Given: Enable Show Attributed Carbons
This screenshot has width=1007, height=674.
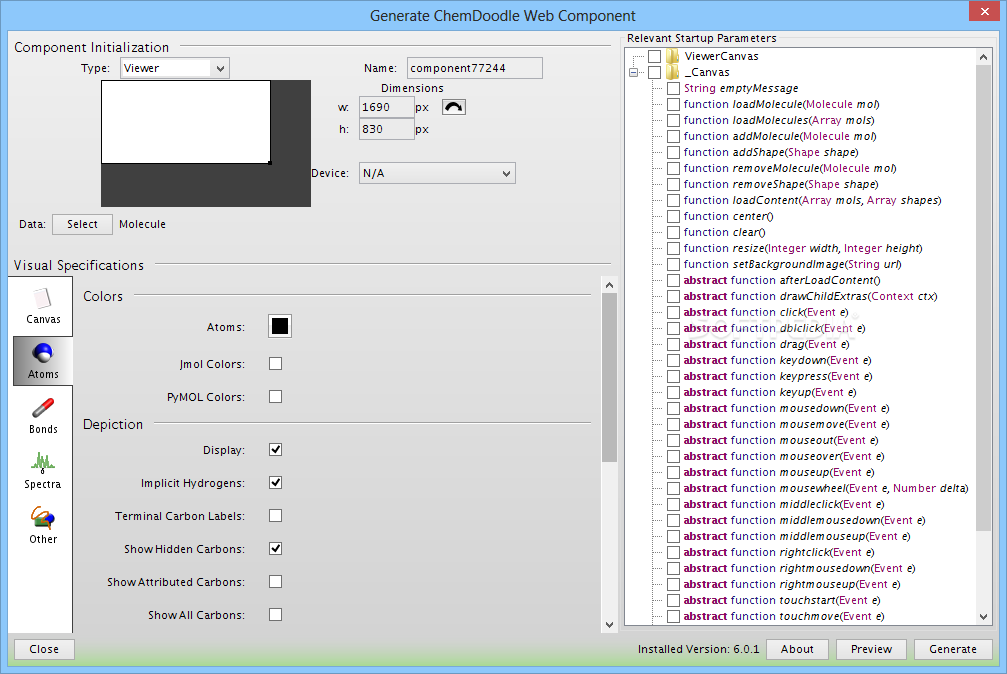Looking at the screenshot, I should (276, 581).
